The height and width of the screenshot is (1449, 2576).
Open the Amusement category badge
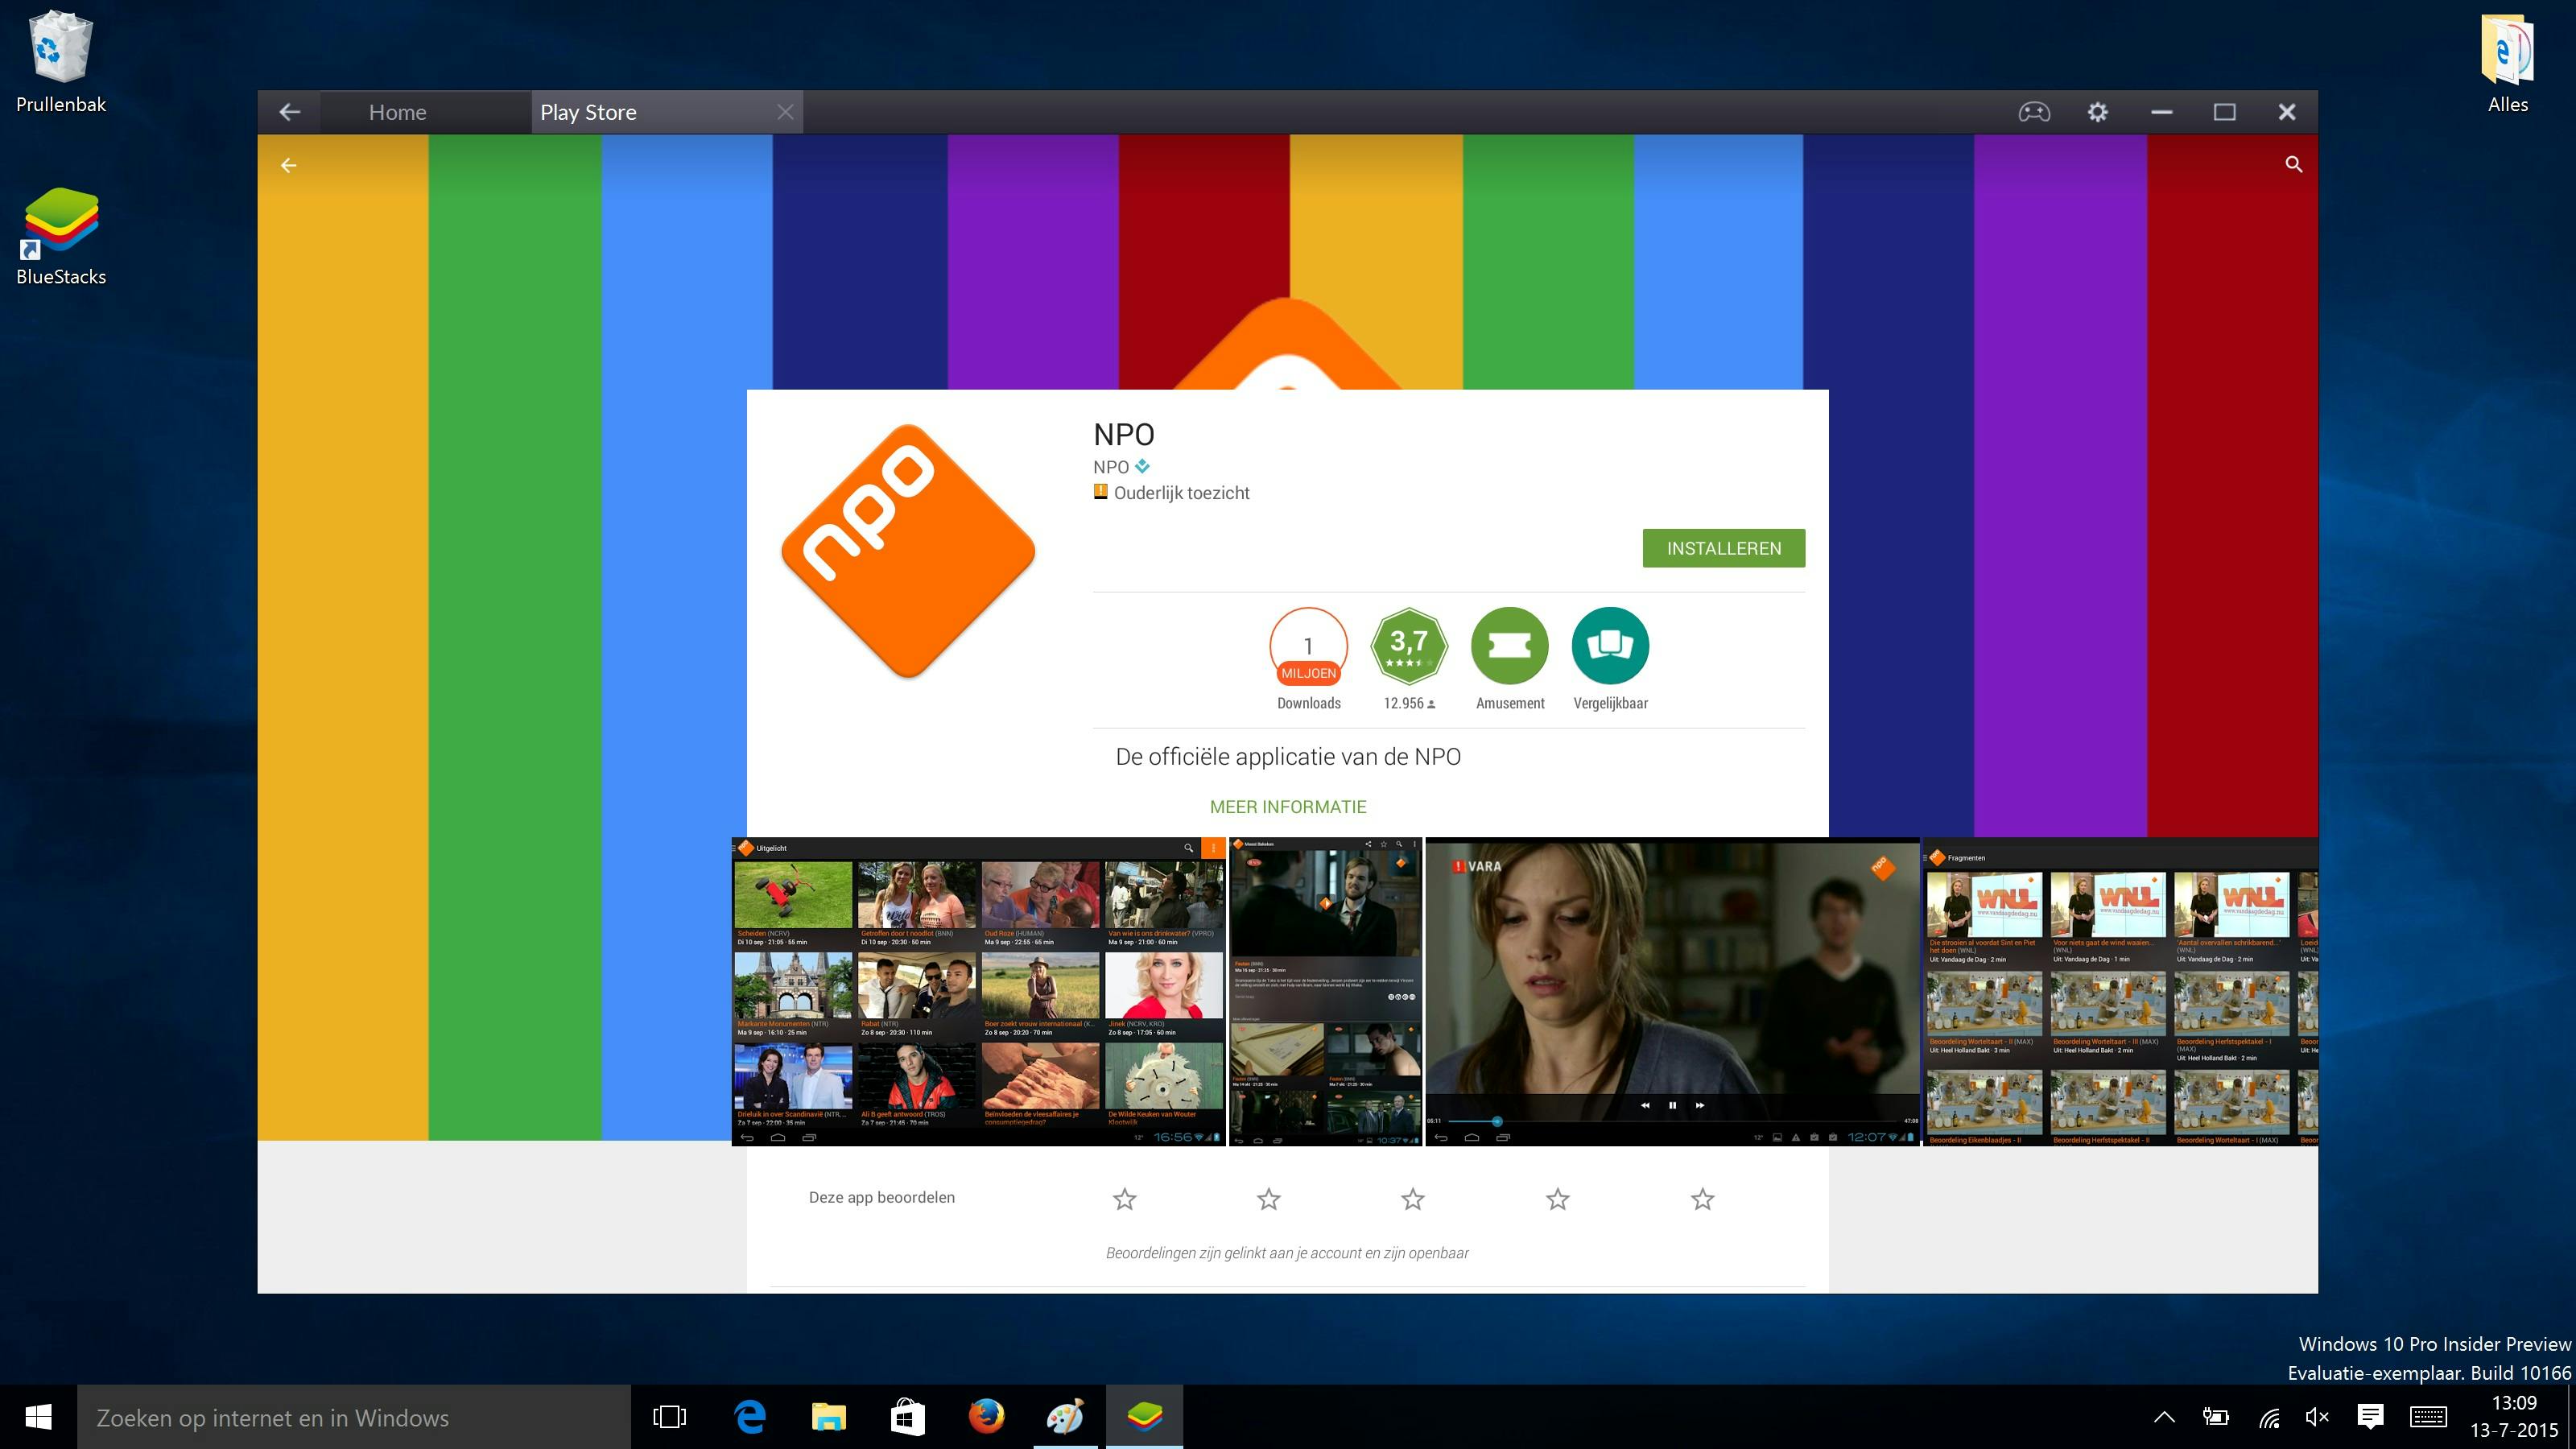tap(1509, 646)
